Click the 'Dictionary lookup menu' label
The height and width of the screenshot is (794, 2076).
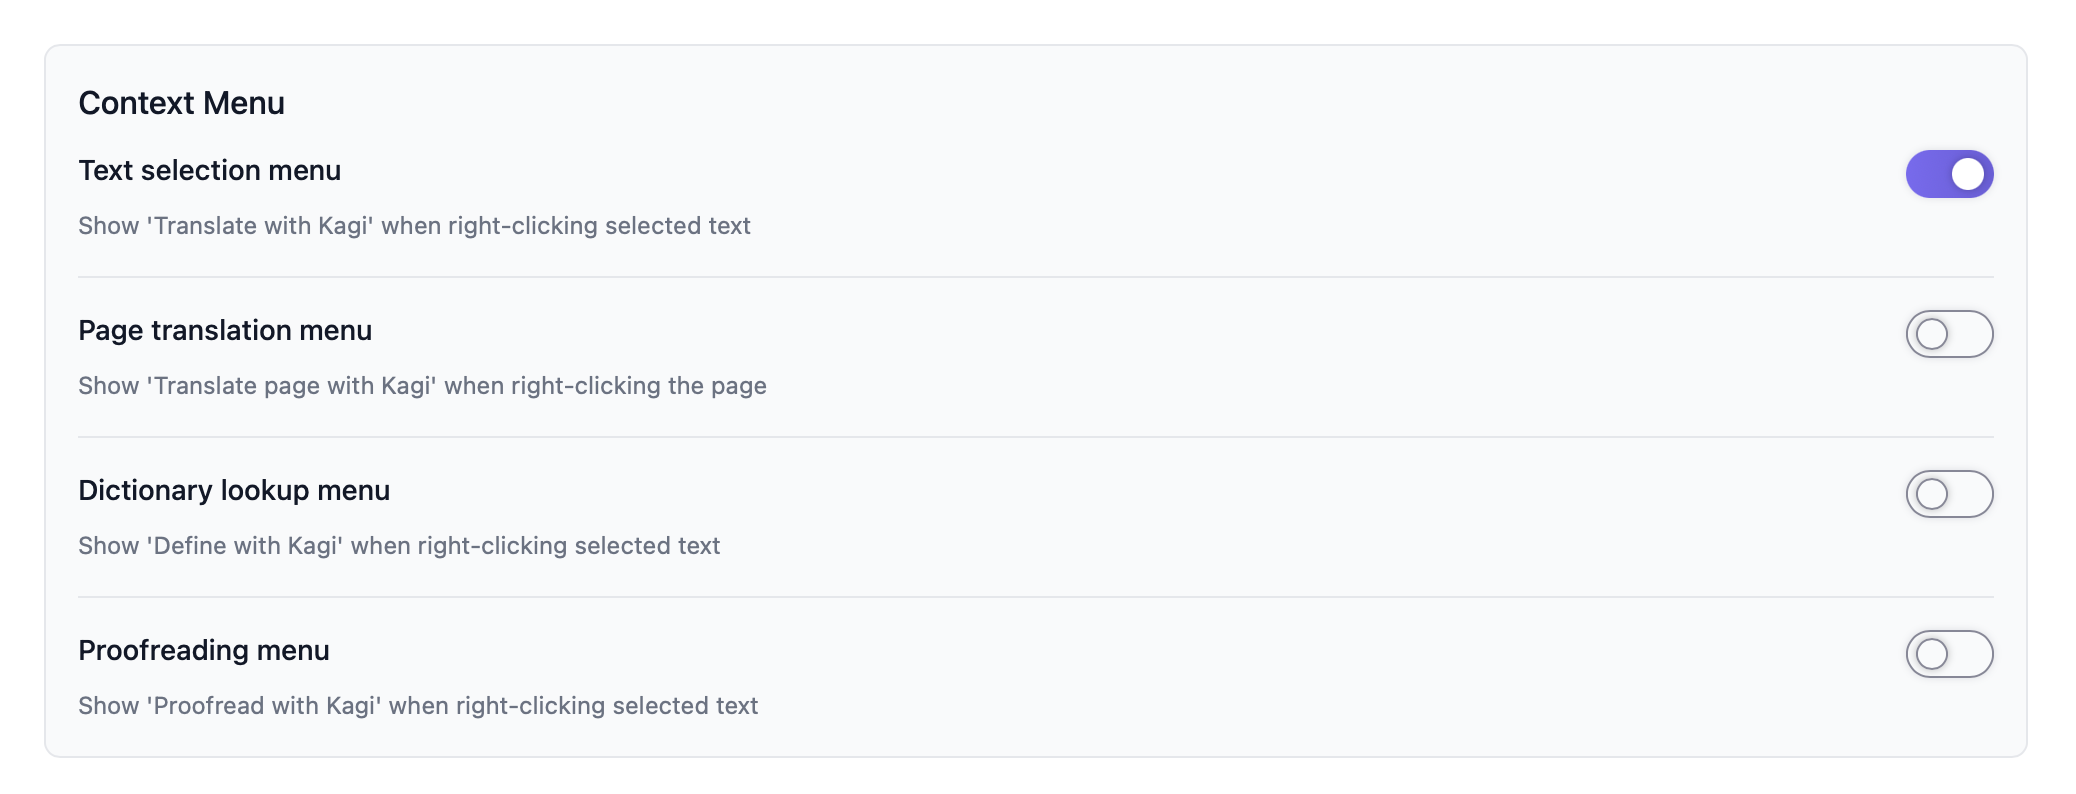235,490
